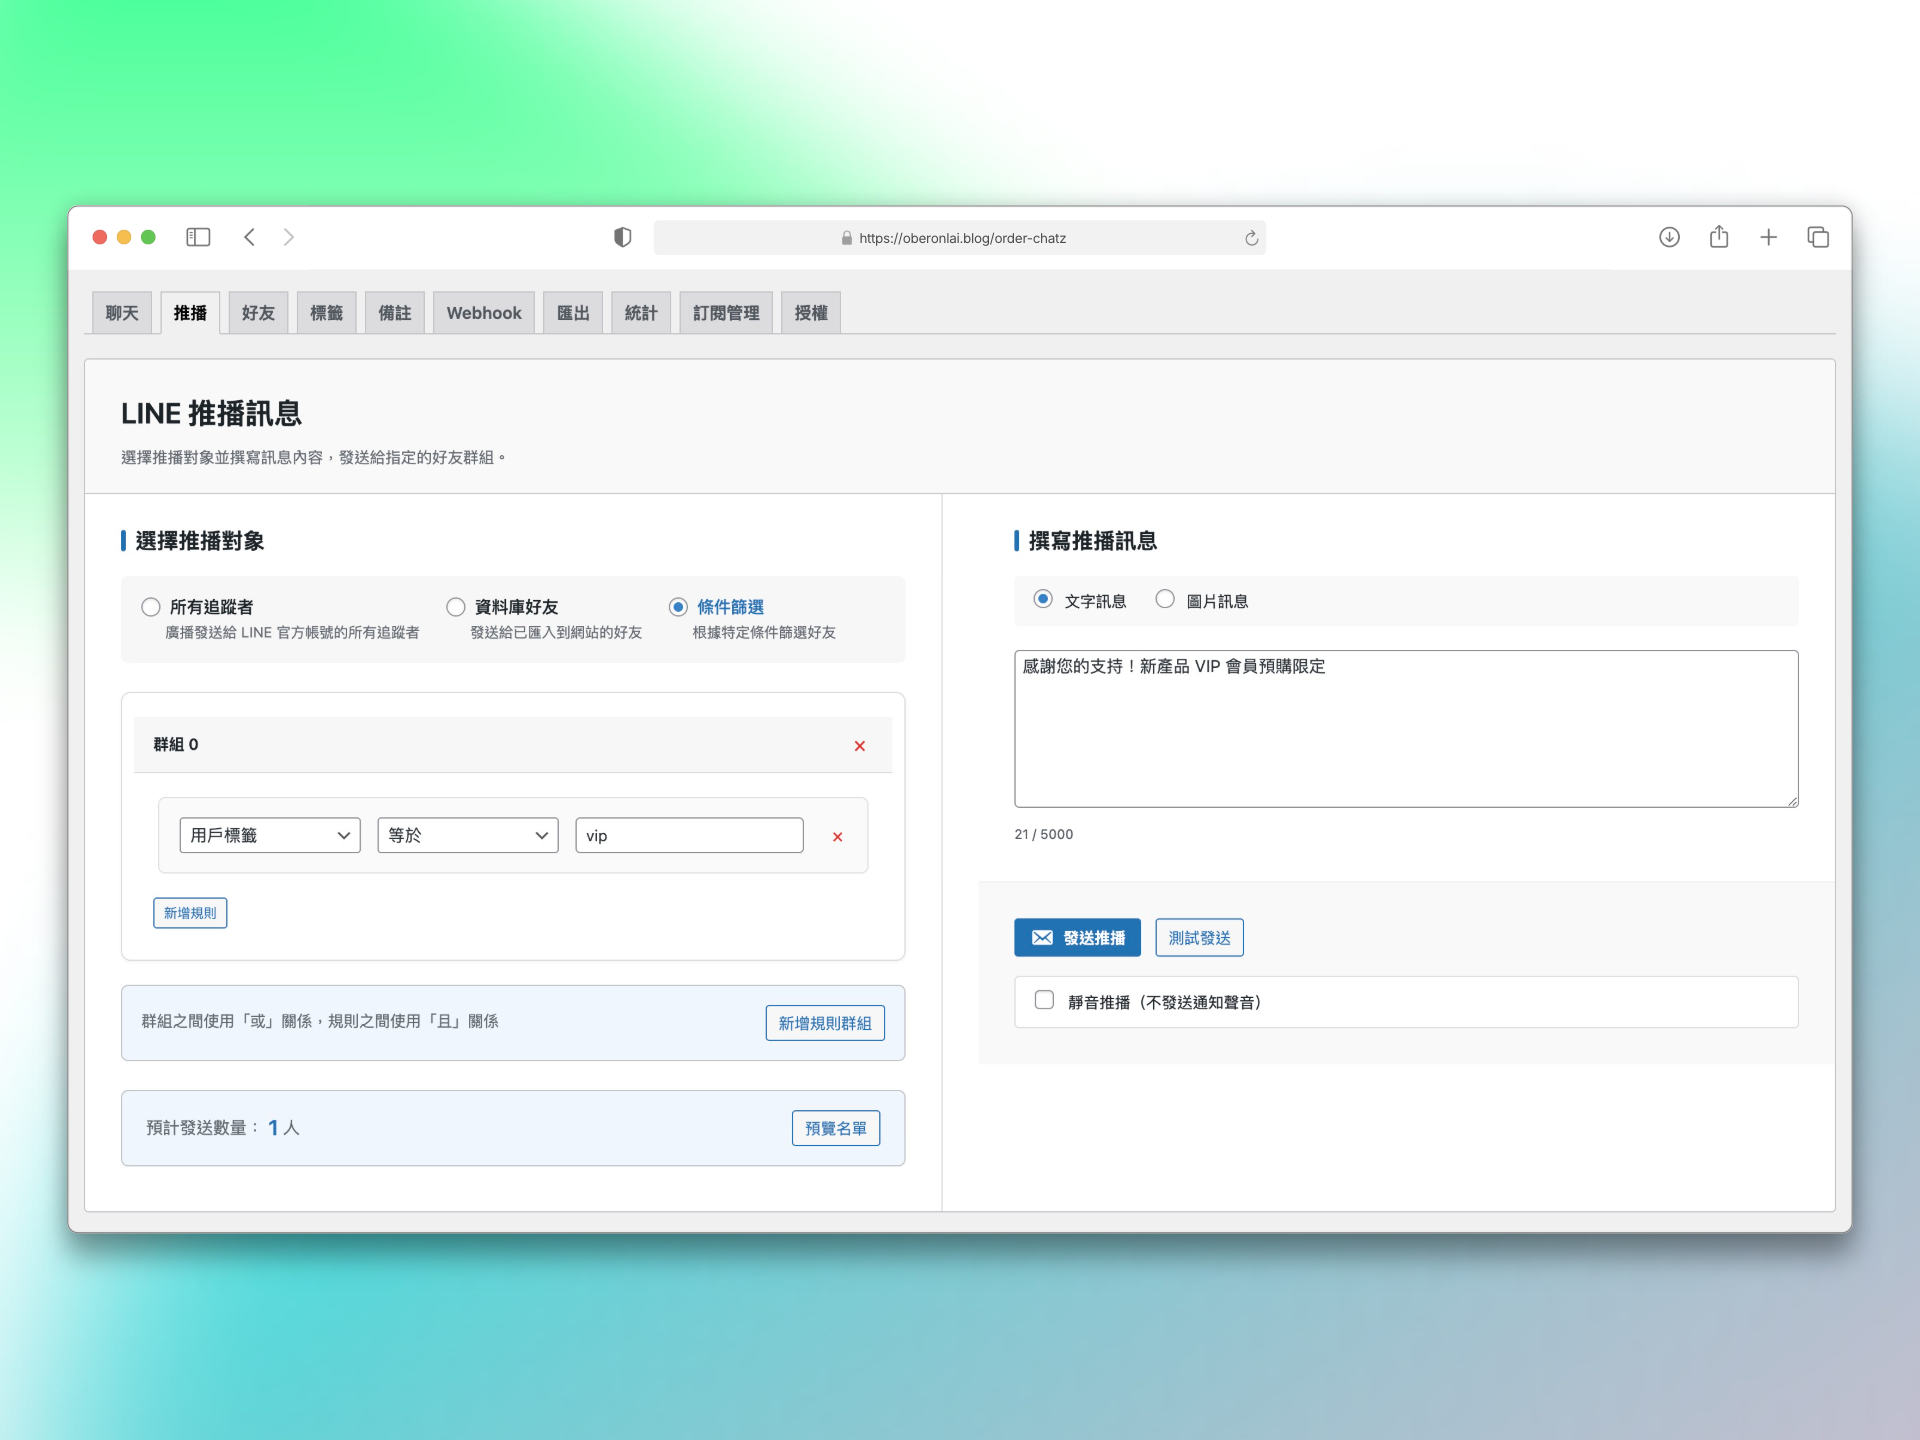
Task: Toggle the Safari sidebar icon
Action: (198, 237)
